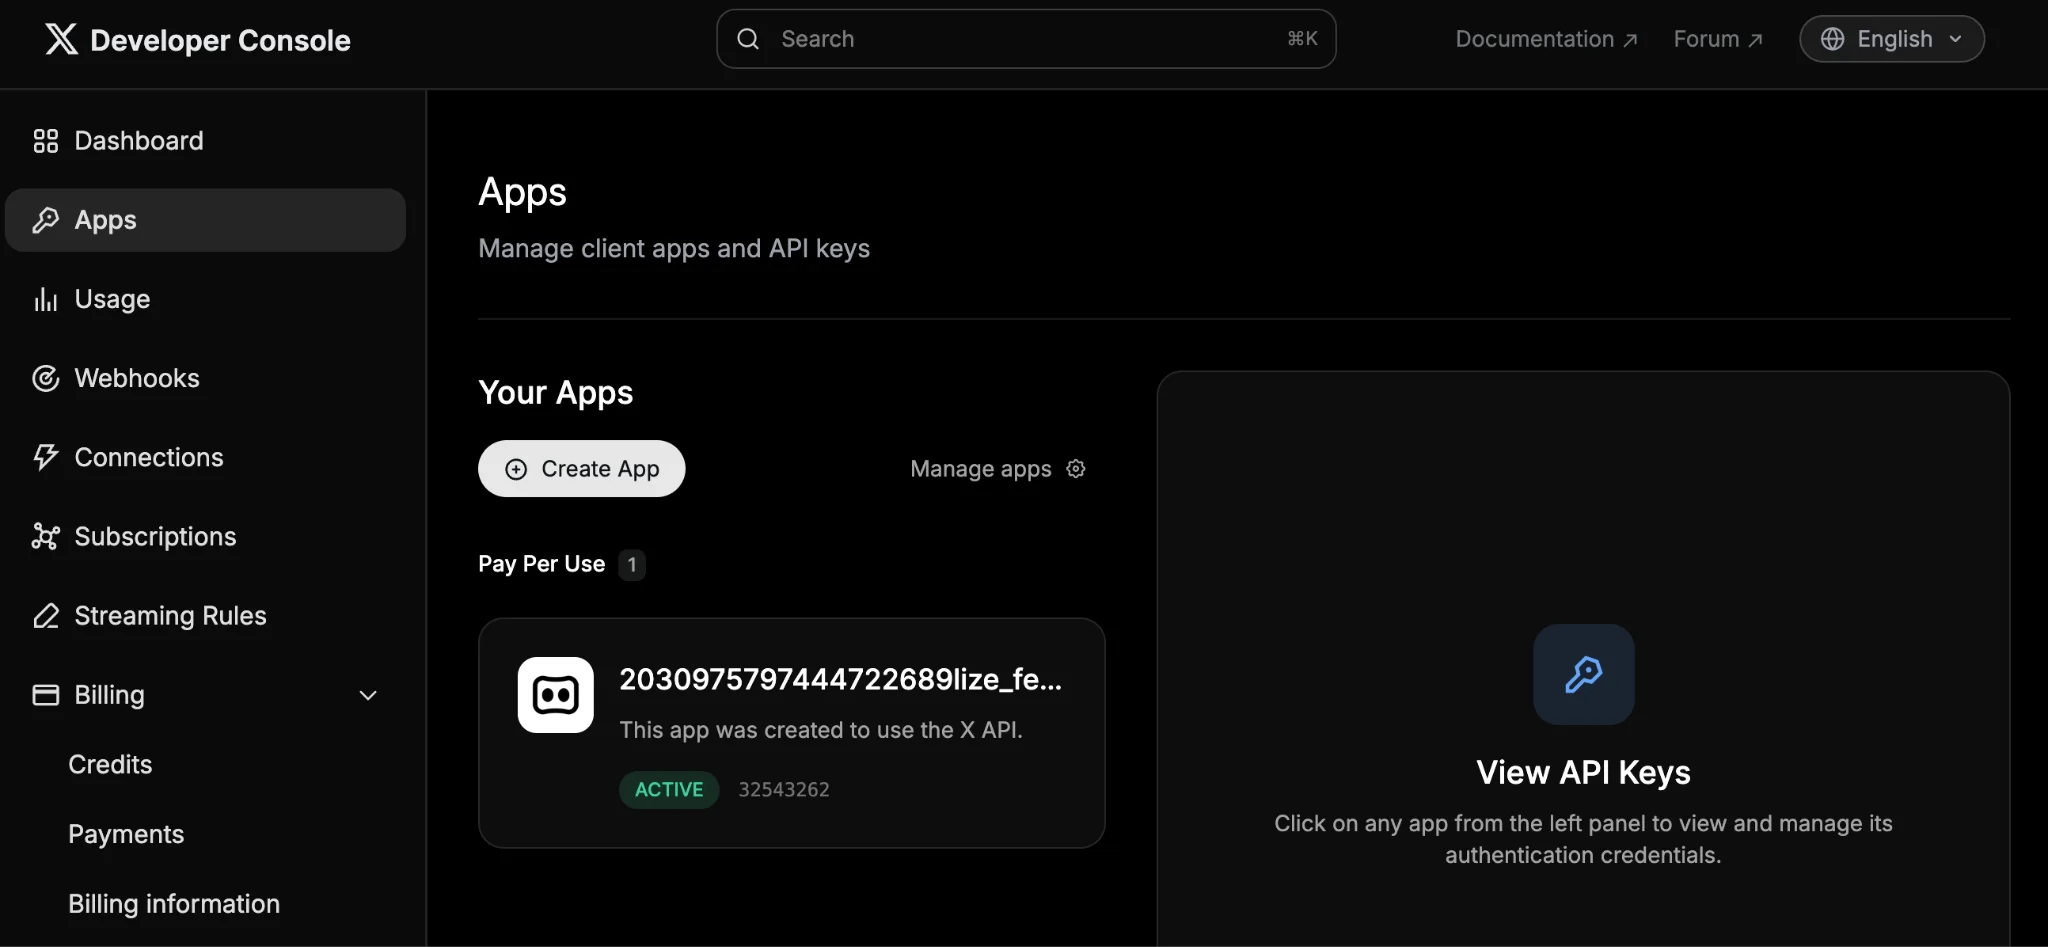Image resolution: width=2048 pixels, height=947 pixels.
Task: Click "This app was created to use the X API."
Action: [821, 730]
